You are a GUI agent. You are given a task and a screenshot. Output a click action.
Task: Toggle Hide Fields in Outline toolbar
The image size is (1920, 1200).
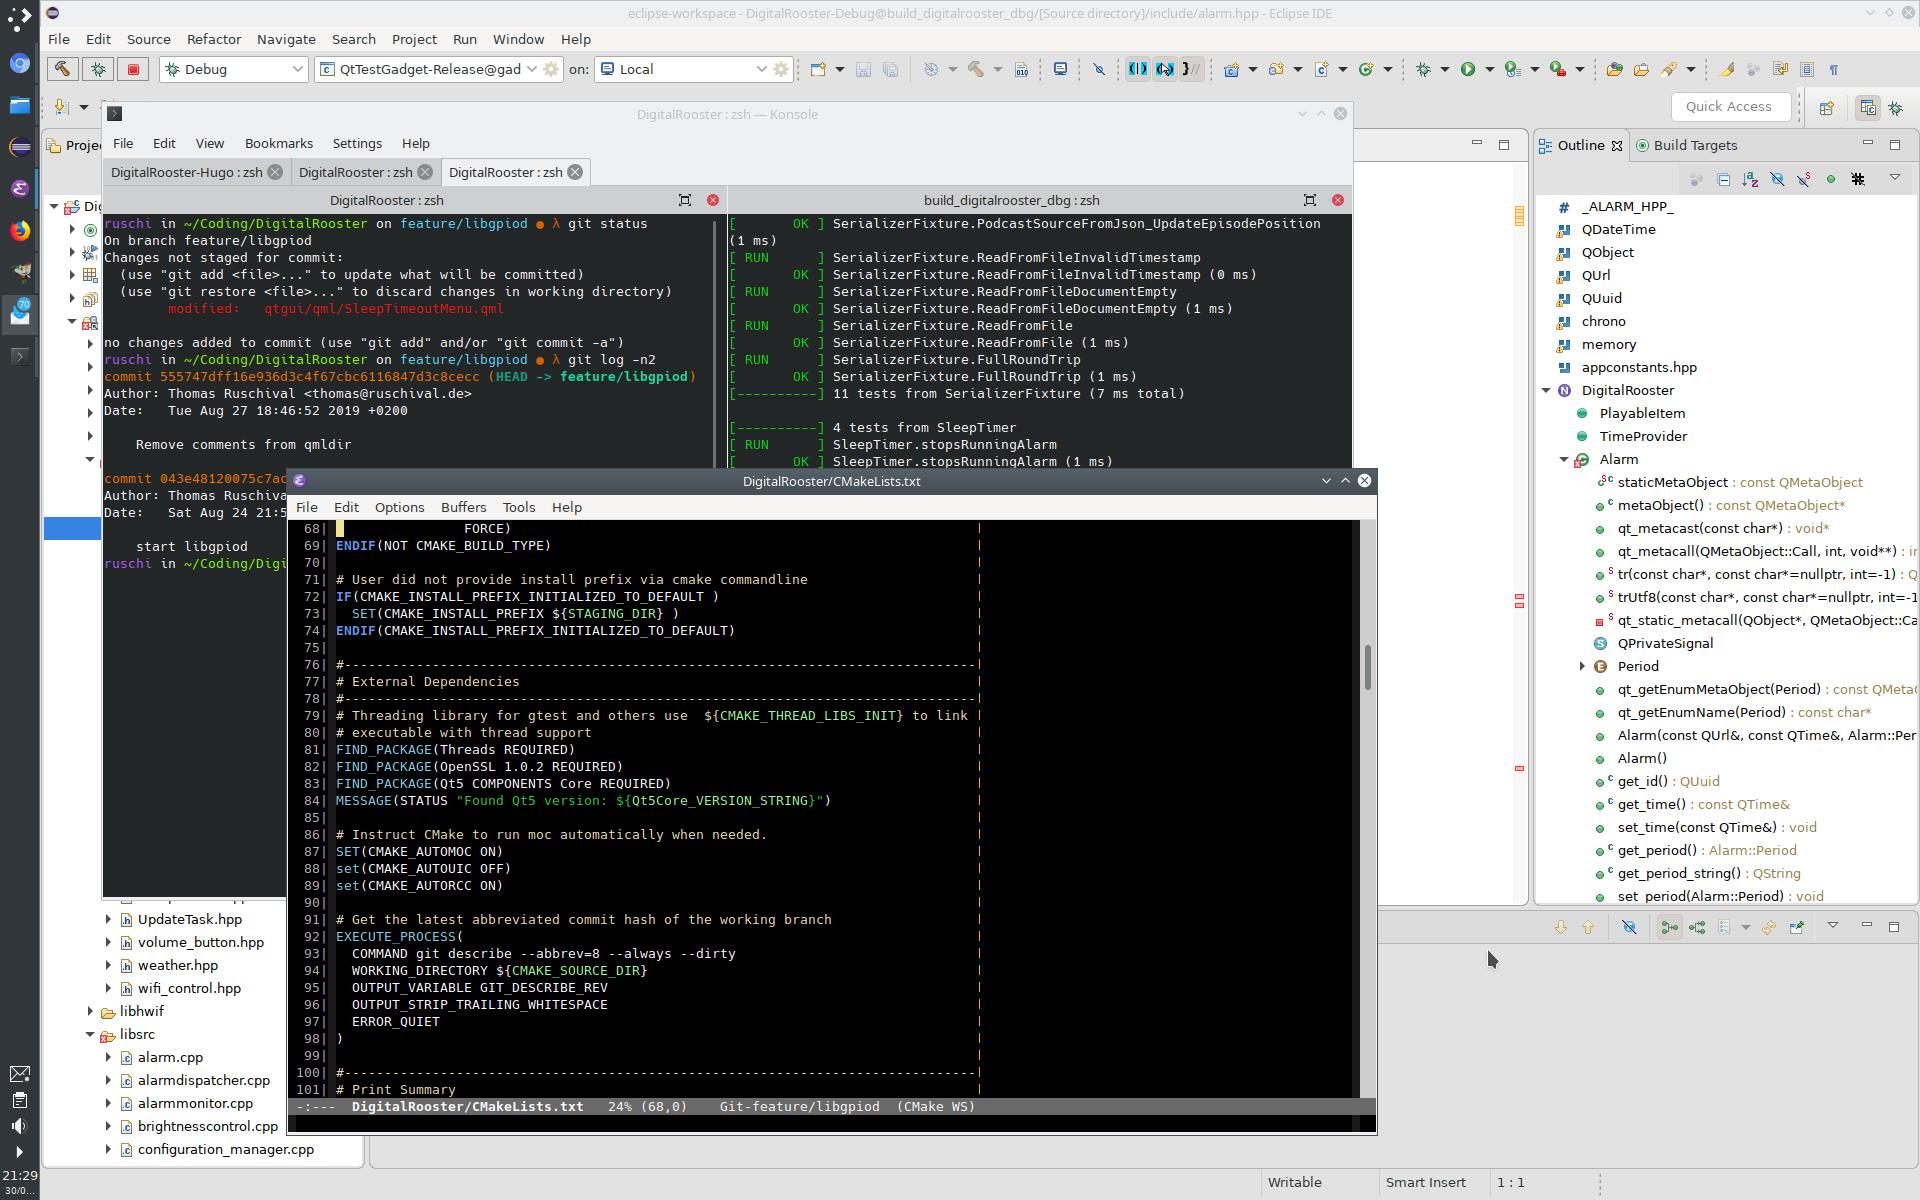(1777, 179)
